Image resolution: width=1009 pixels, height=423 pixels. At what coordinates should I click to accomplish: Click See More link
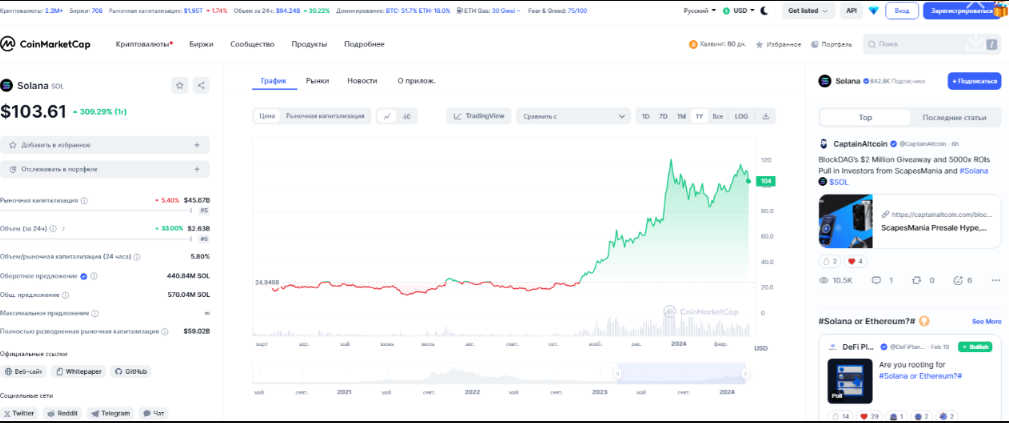(x=986, y=321)
